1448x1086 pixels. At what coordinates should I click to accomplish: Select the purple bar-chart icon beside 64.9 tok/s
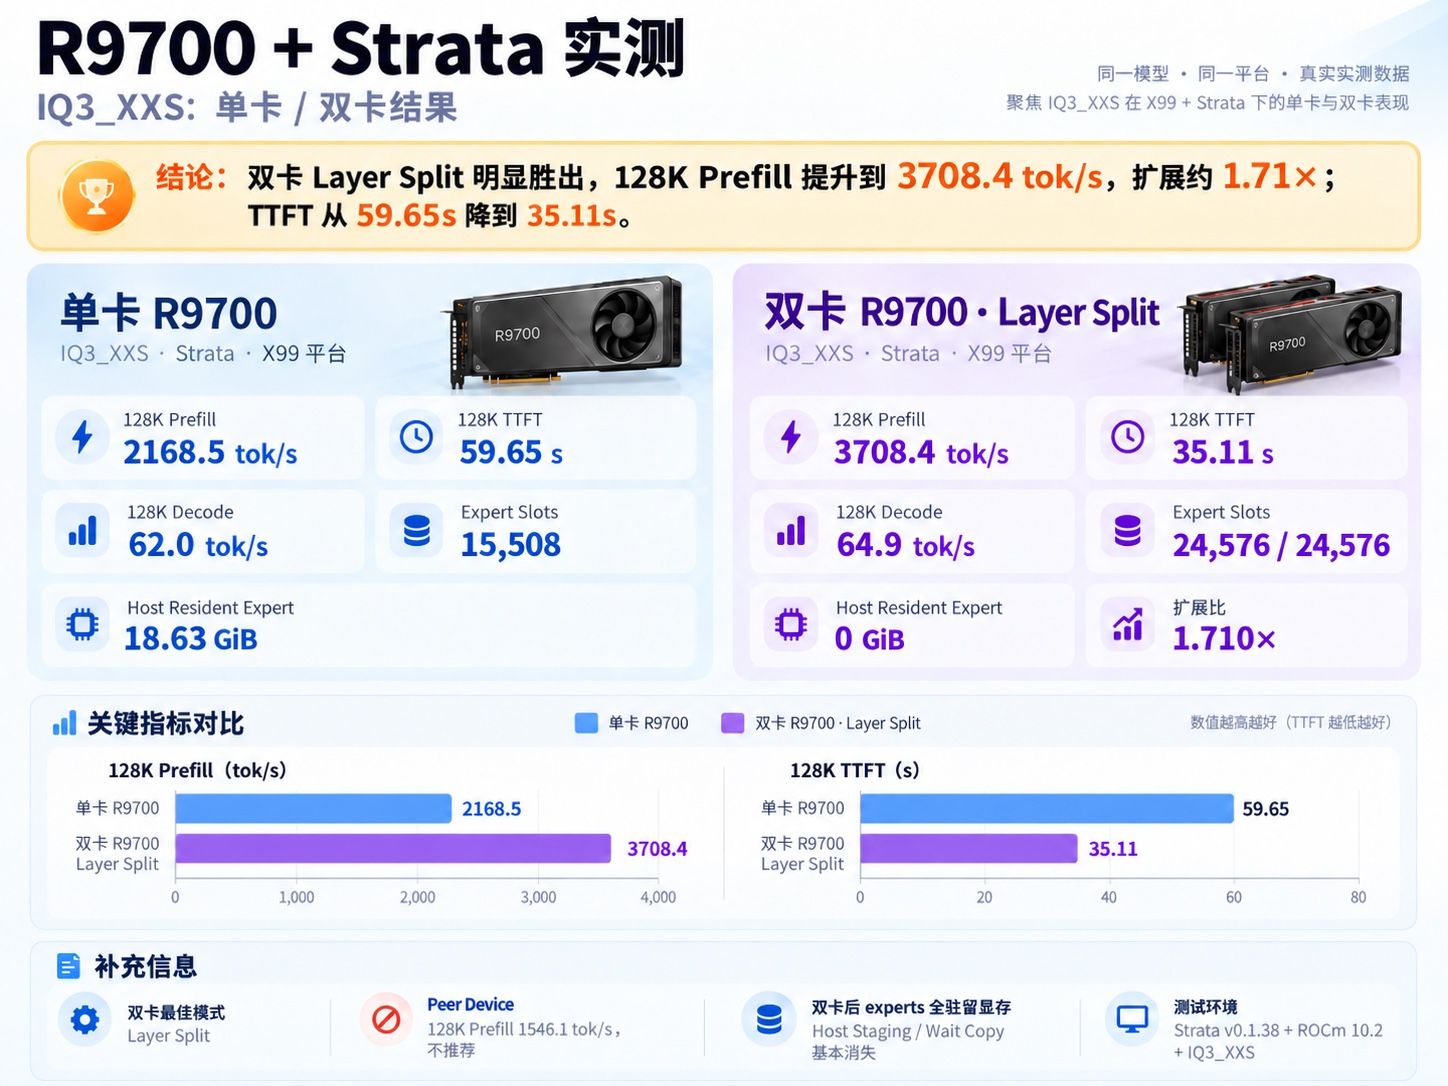(791, 530)
